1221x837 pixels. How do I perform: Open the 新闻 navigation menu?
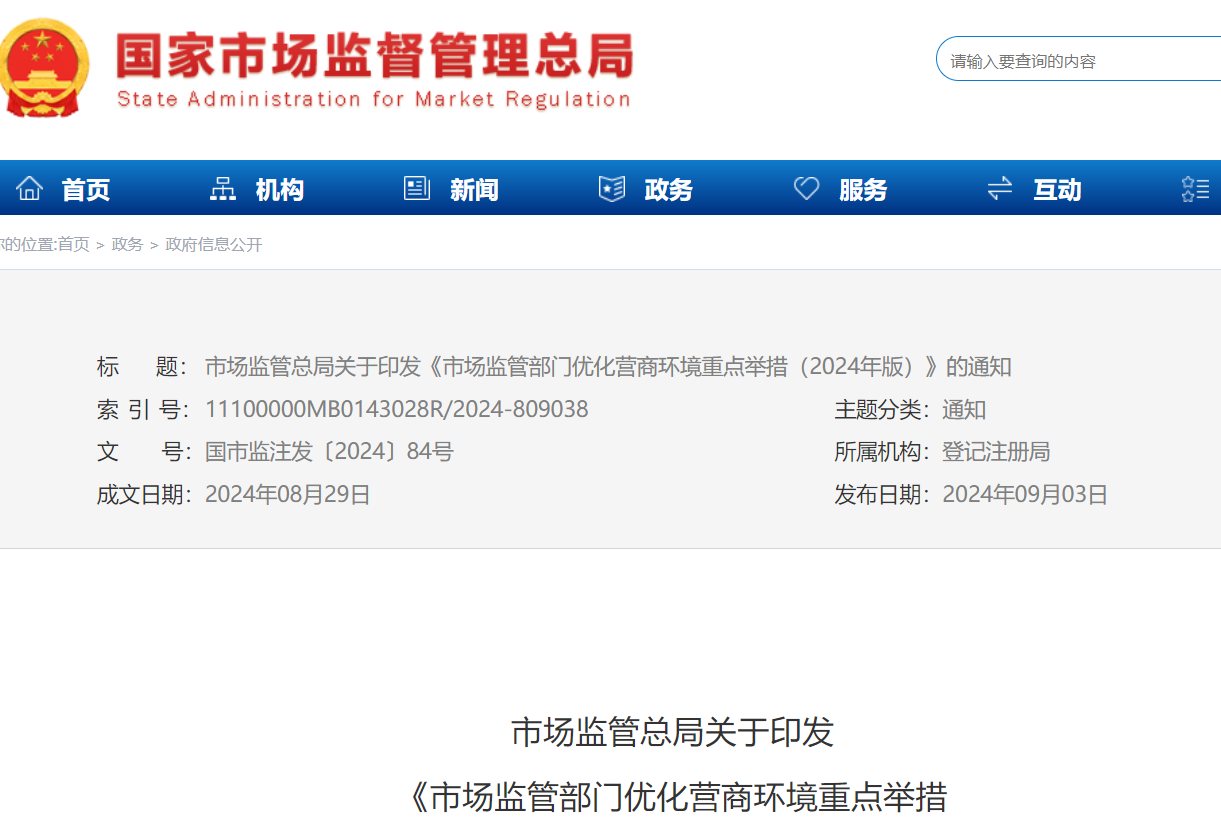point(474,189)
